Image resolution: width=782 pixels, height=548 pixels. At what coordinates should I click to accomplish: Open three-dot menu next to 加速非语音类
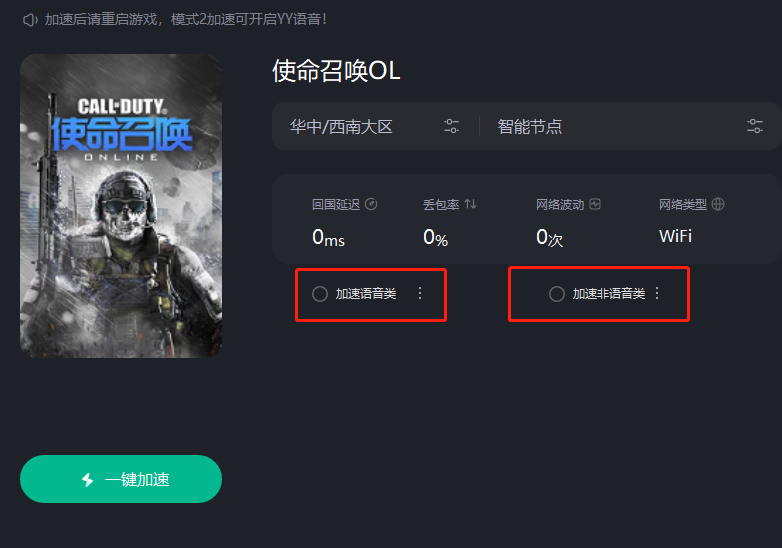(x=657, y=293)
